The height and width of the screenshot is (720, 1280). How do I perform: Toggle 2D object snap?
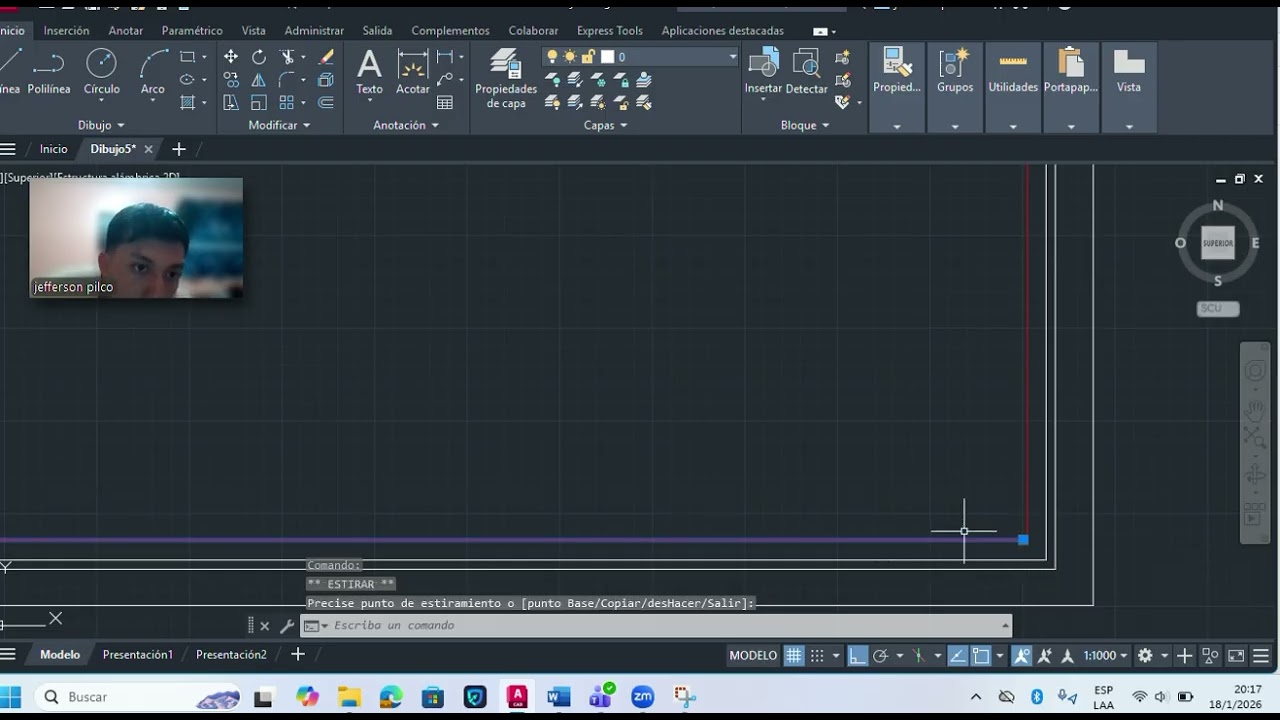981,656
